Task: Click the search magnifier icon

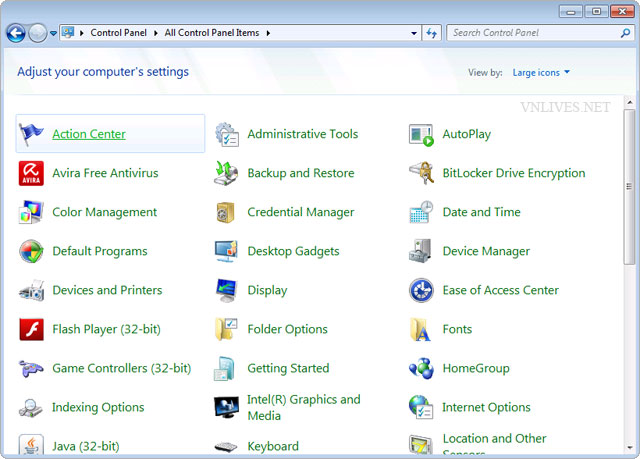Action: (x=625, y=33)
